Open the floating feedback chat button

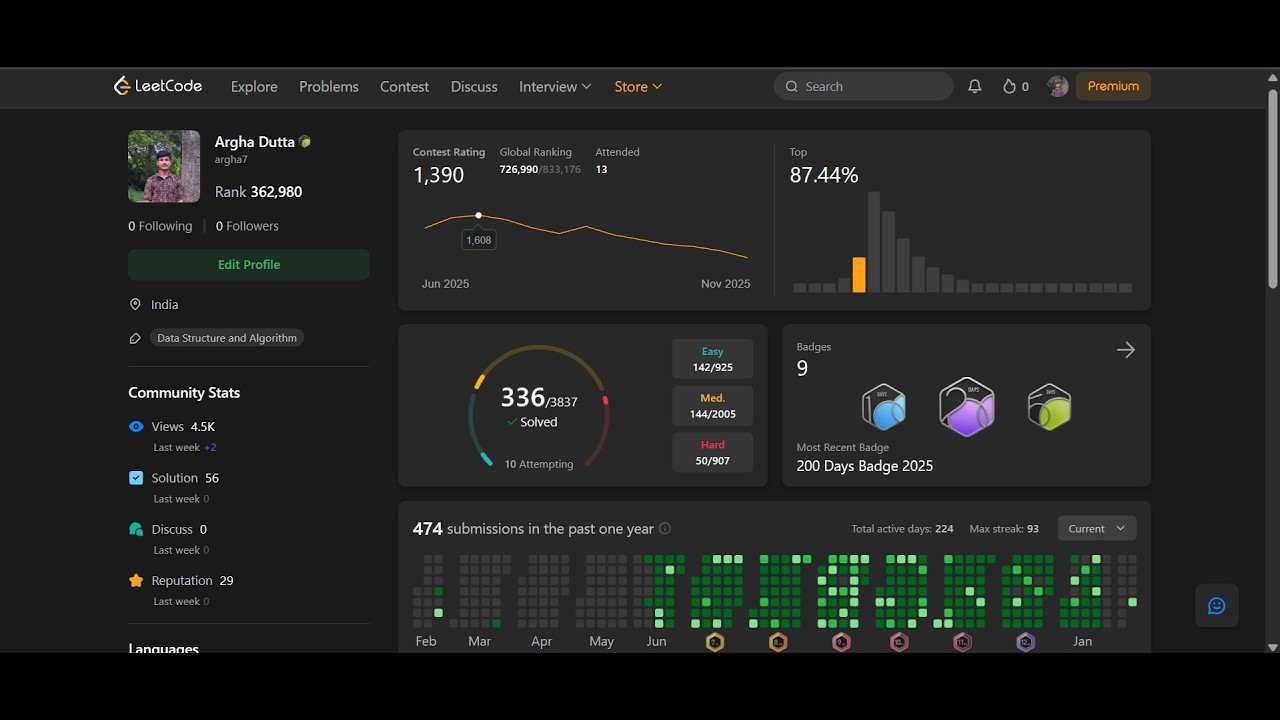pyautogui.click(x=1217, y=605)
